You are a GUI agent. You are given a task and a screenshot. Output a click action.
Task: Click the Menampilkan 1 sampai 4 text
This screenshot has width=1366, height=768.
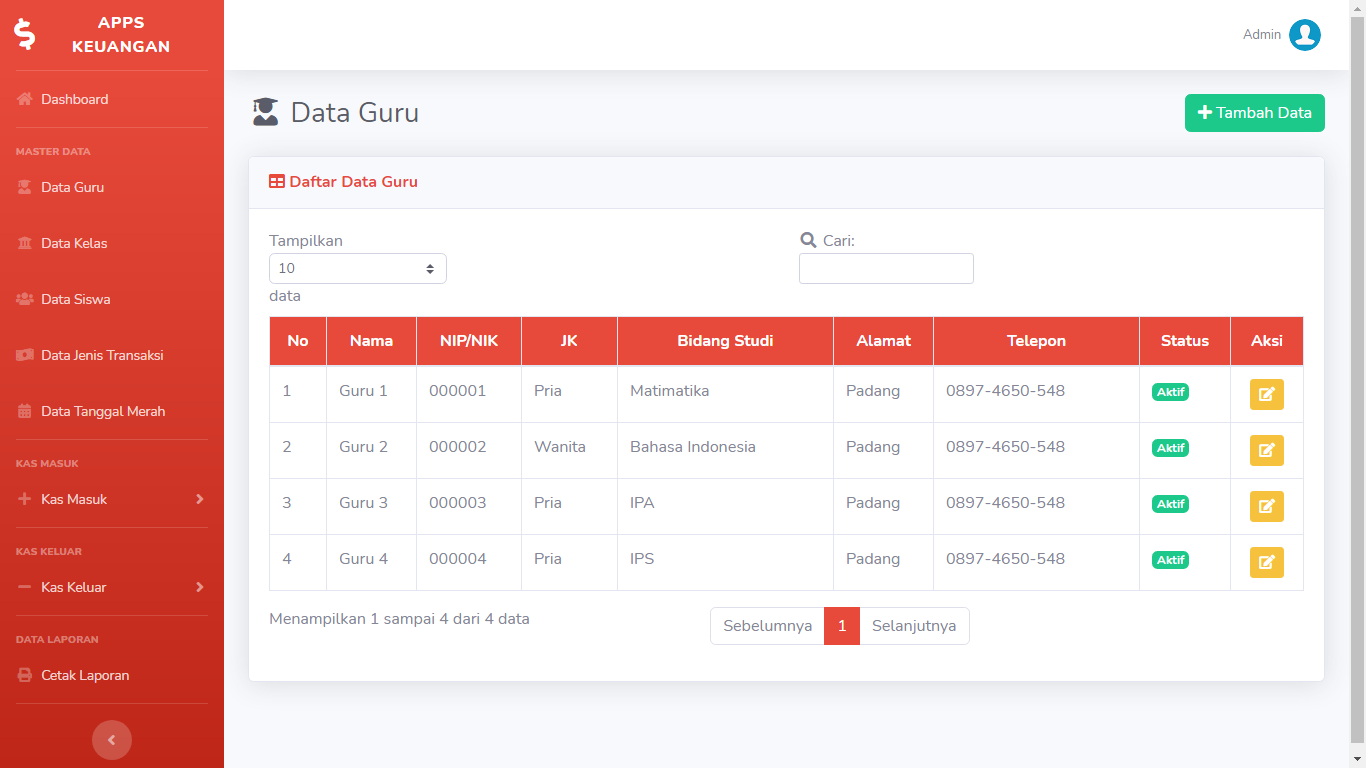399,619
